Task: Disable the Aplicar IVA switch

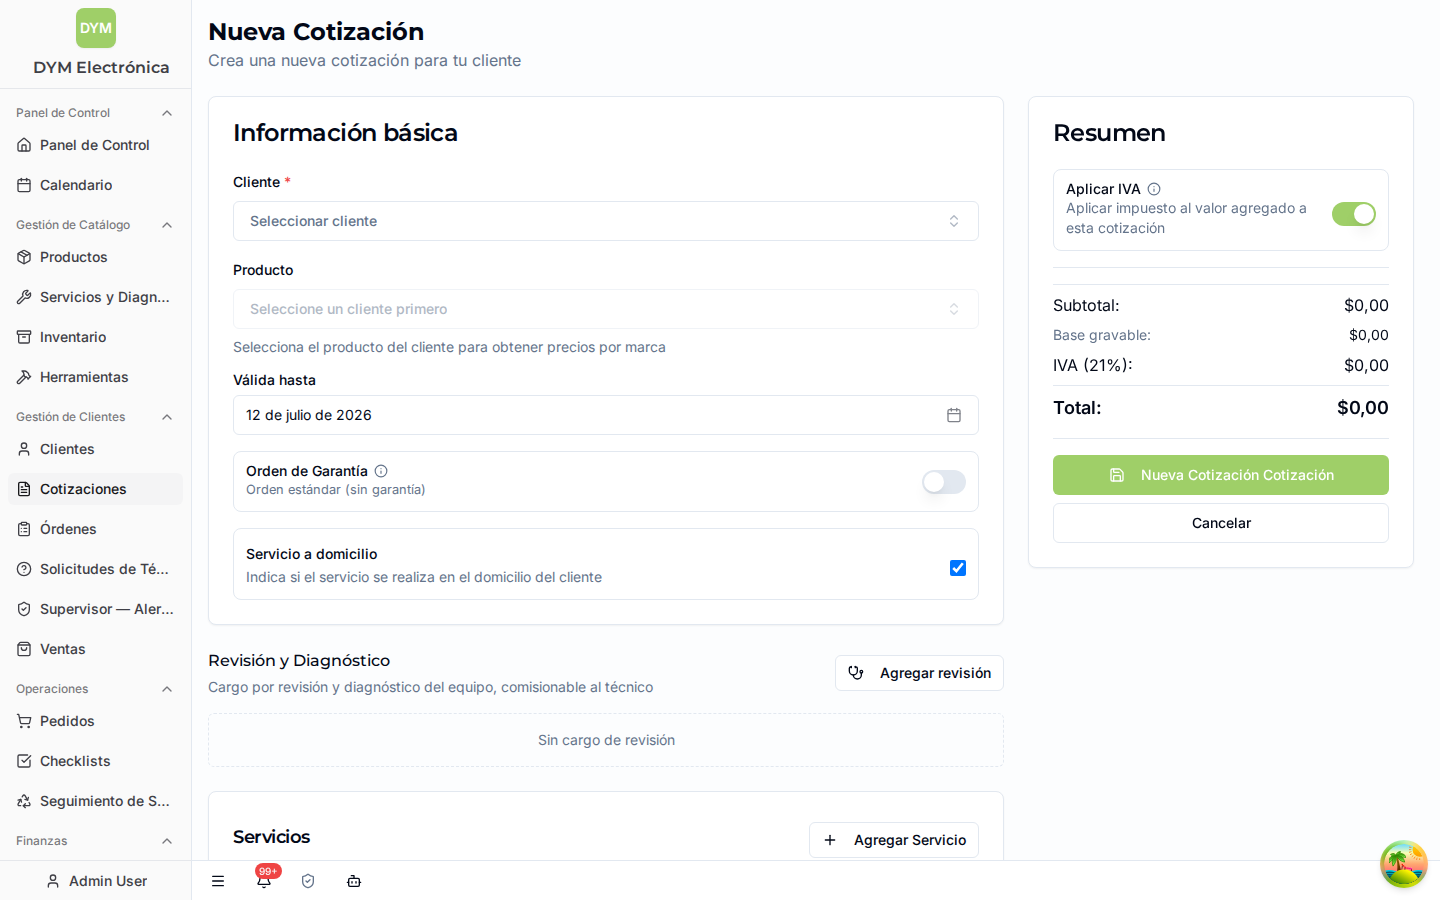Action: [x=1354, y=214]
